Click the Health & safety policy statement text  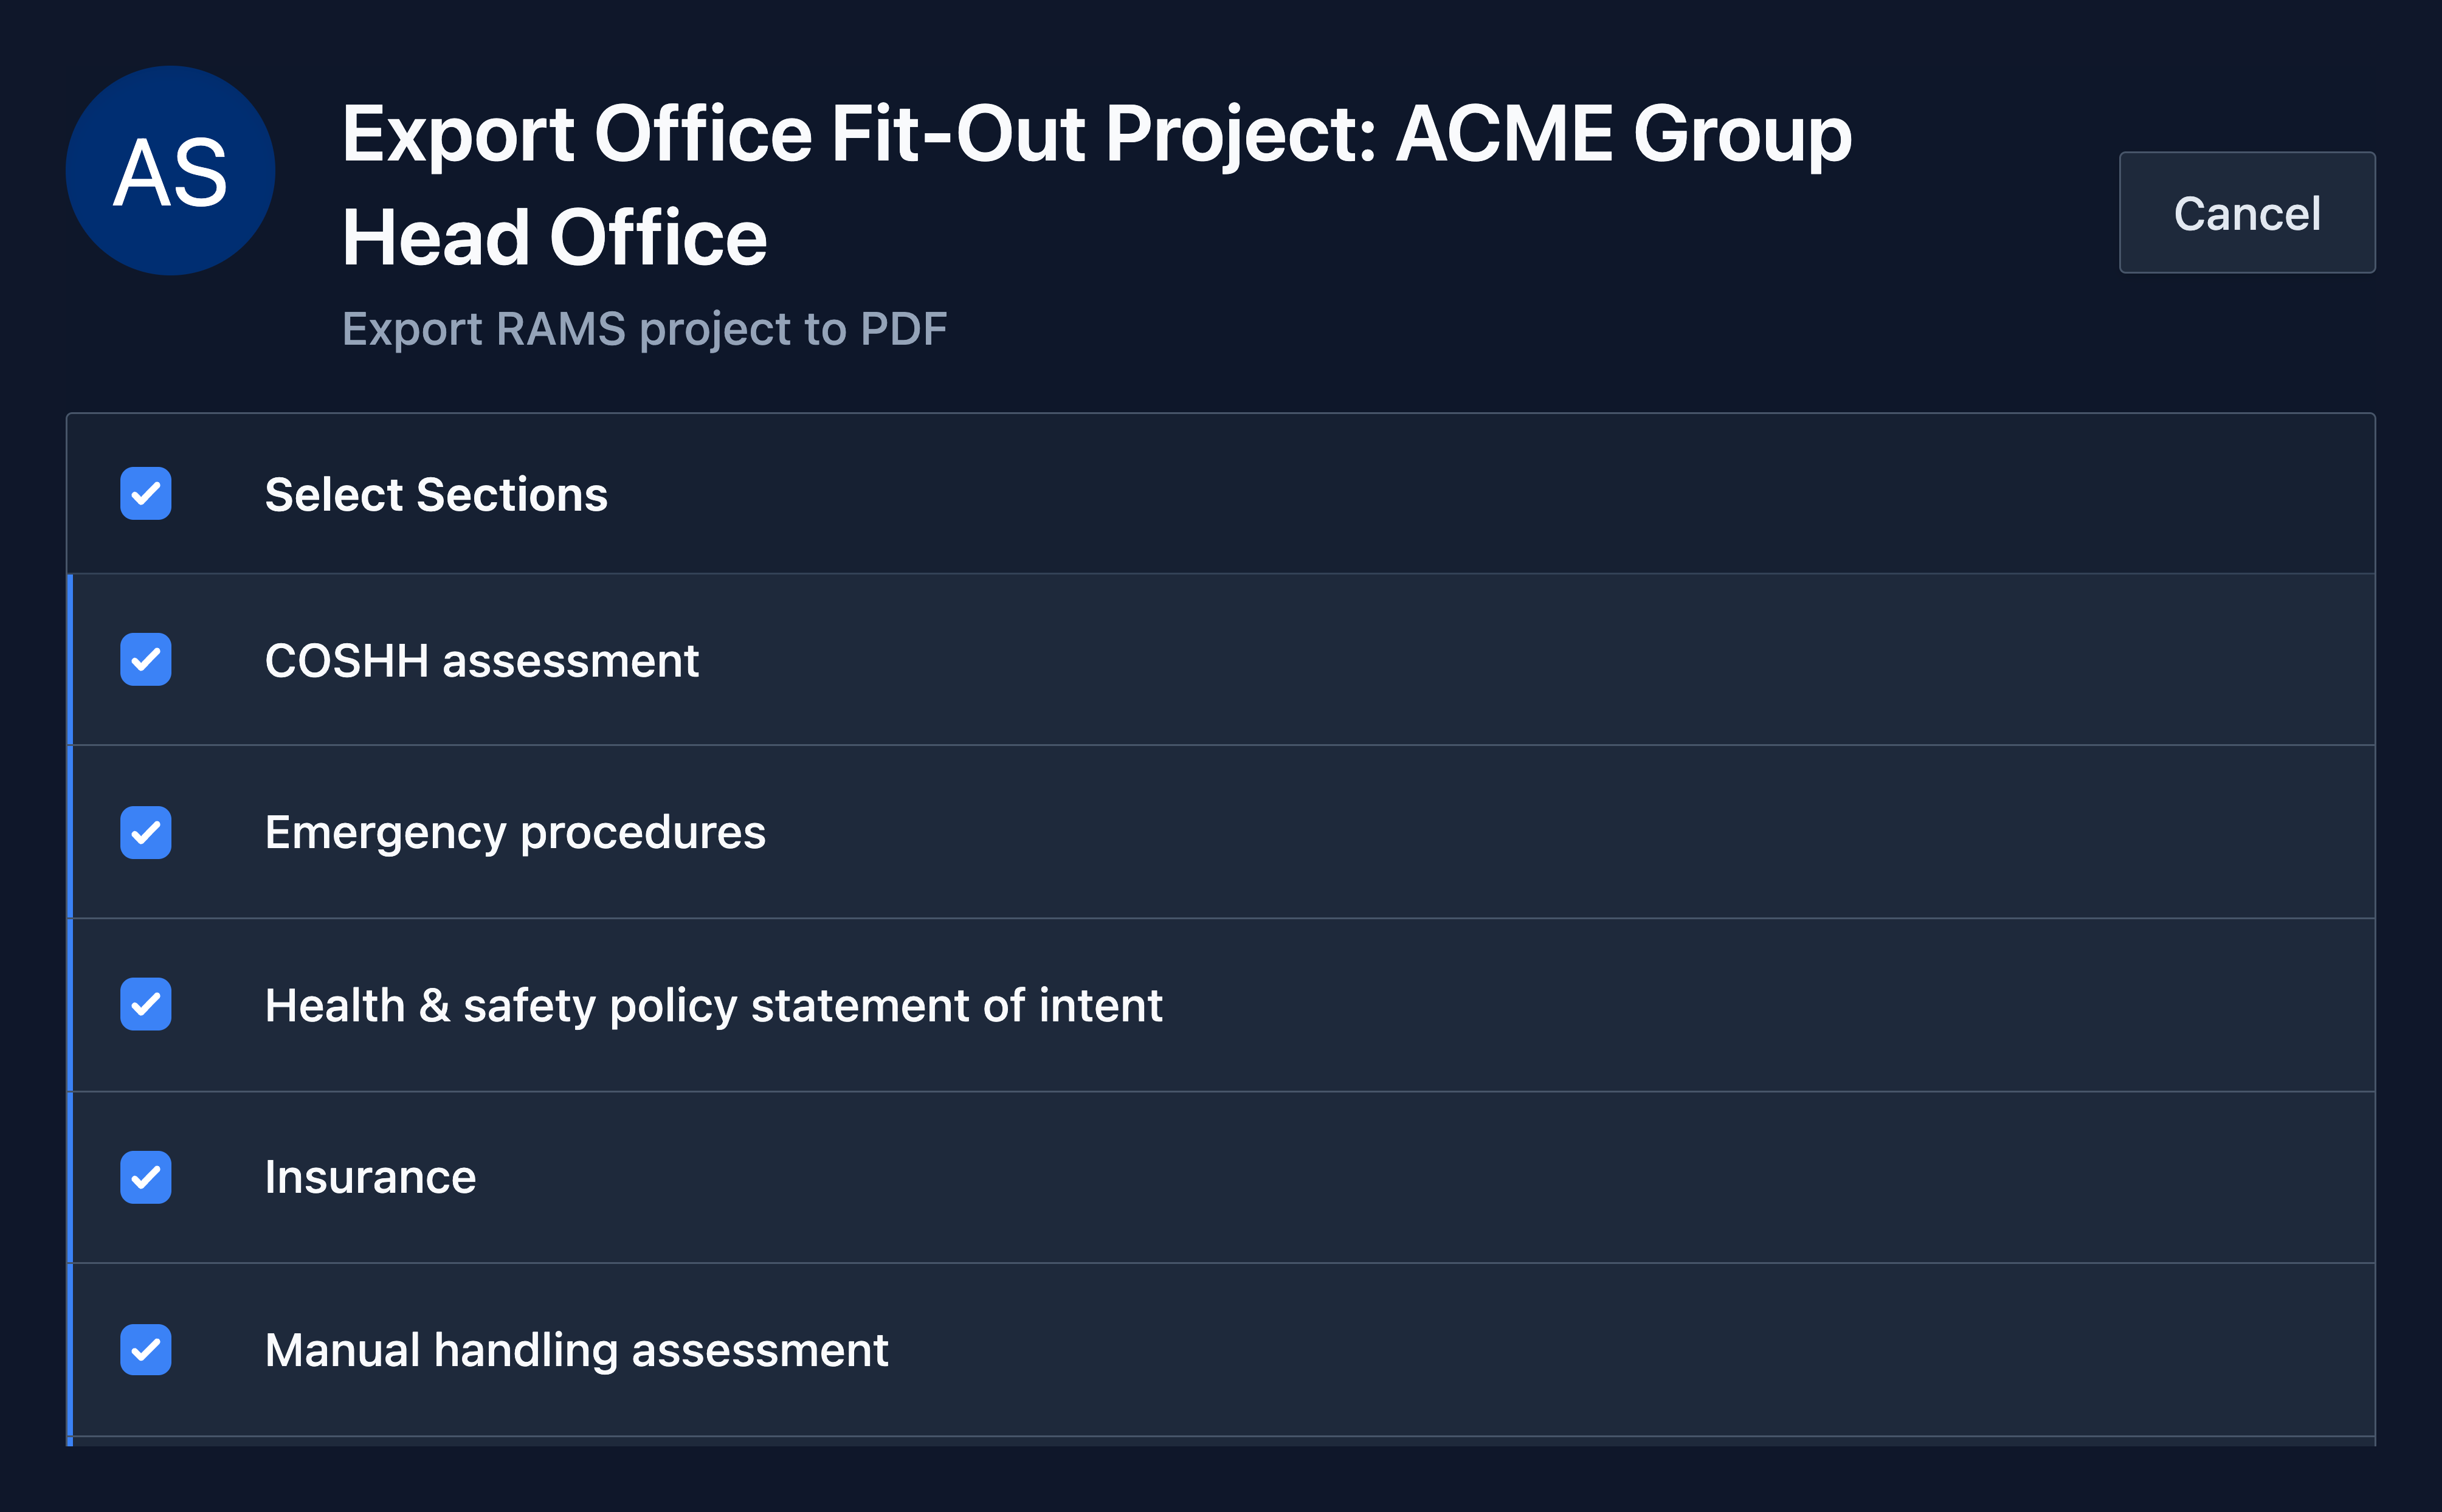point(713,1005)
